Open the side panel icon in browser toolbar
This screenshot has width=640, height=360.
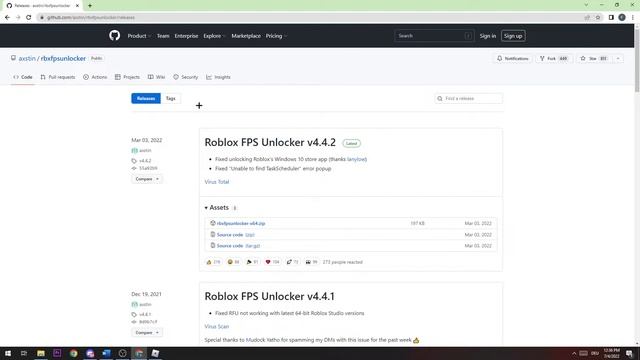click(x=611, y=18)
